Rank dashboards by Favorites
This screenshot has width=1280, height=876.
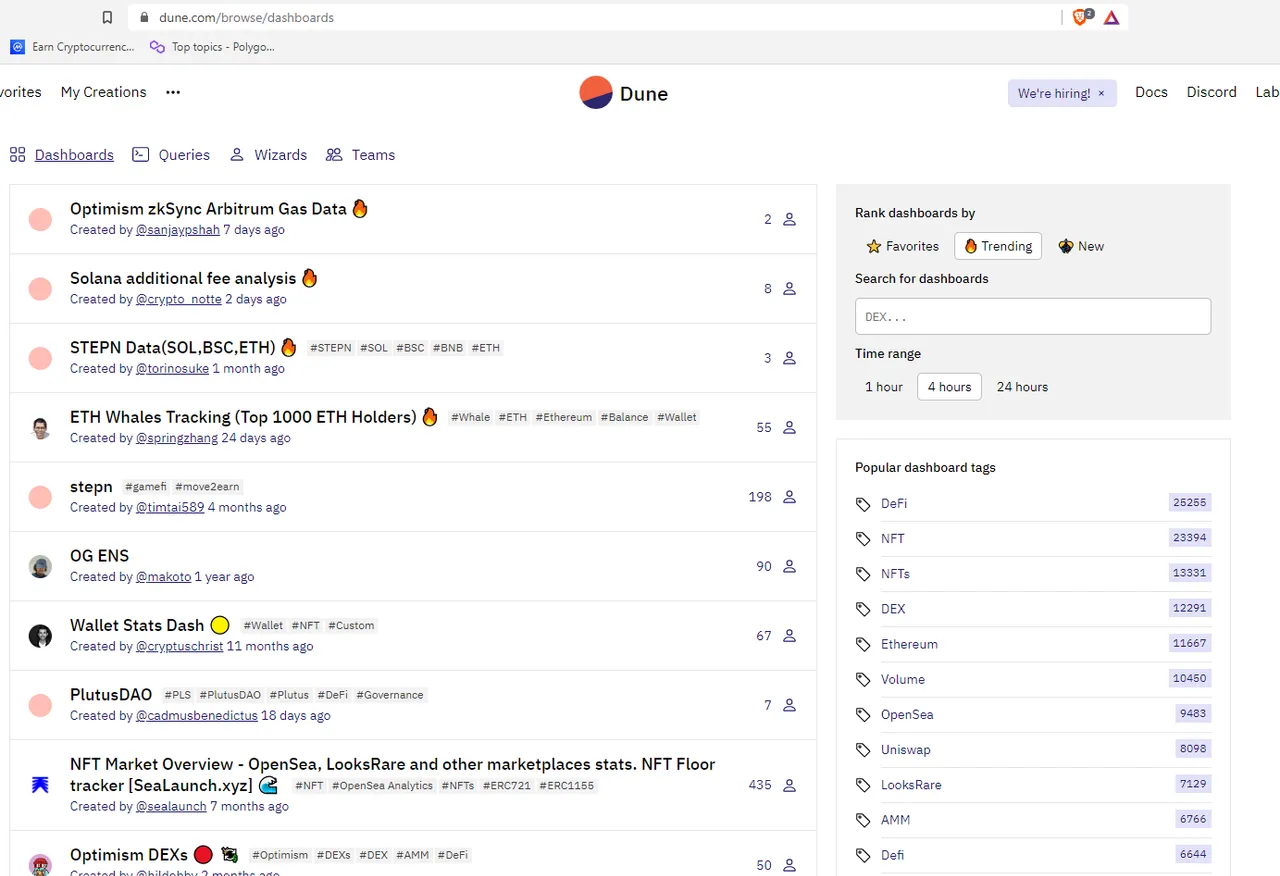[903, 246]
